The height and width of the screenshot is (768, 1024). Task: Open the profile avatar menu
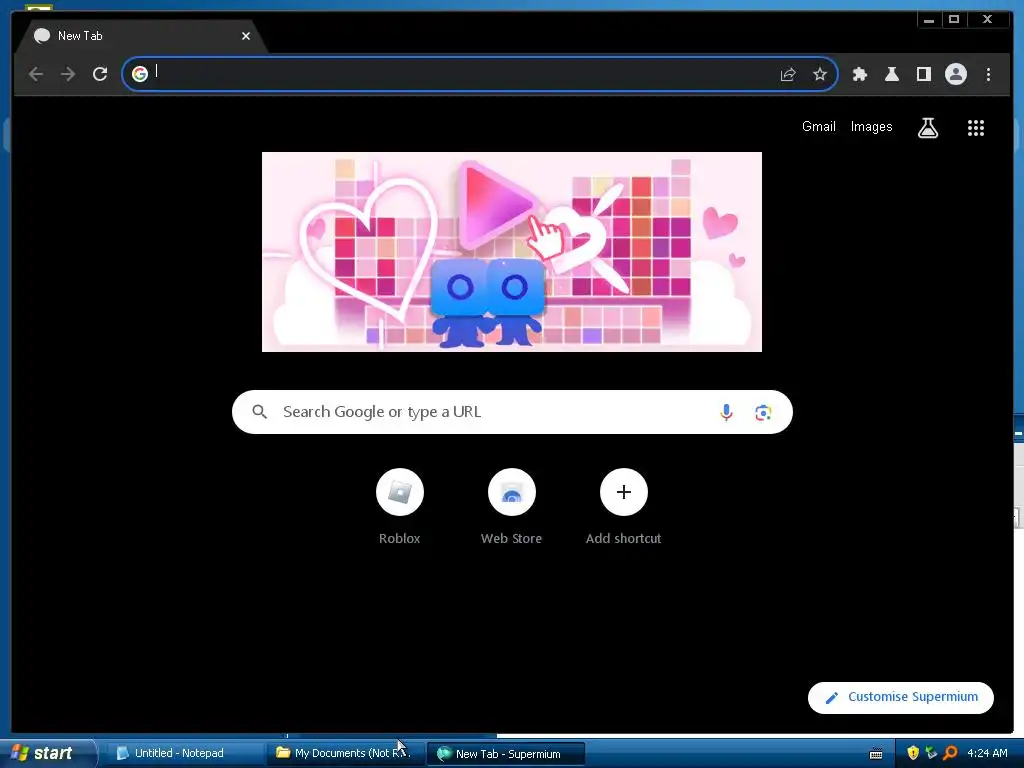(x=955, y=74)
